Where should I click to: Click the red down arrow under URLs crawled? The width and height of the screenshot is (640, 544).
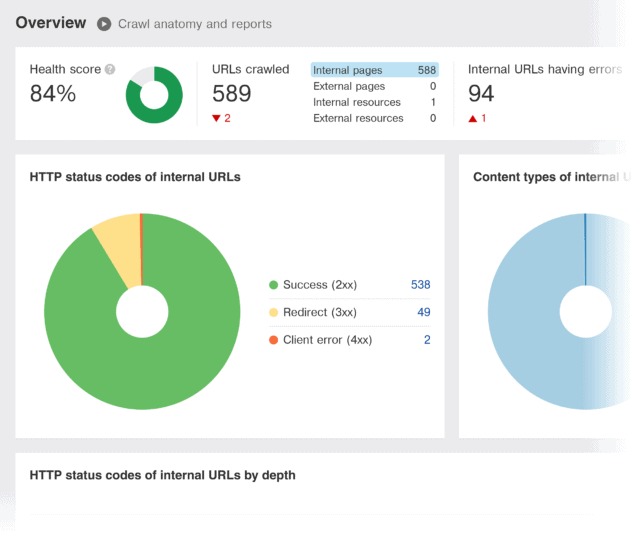click(x=216, y=118)
